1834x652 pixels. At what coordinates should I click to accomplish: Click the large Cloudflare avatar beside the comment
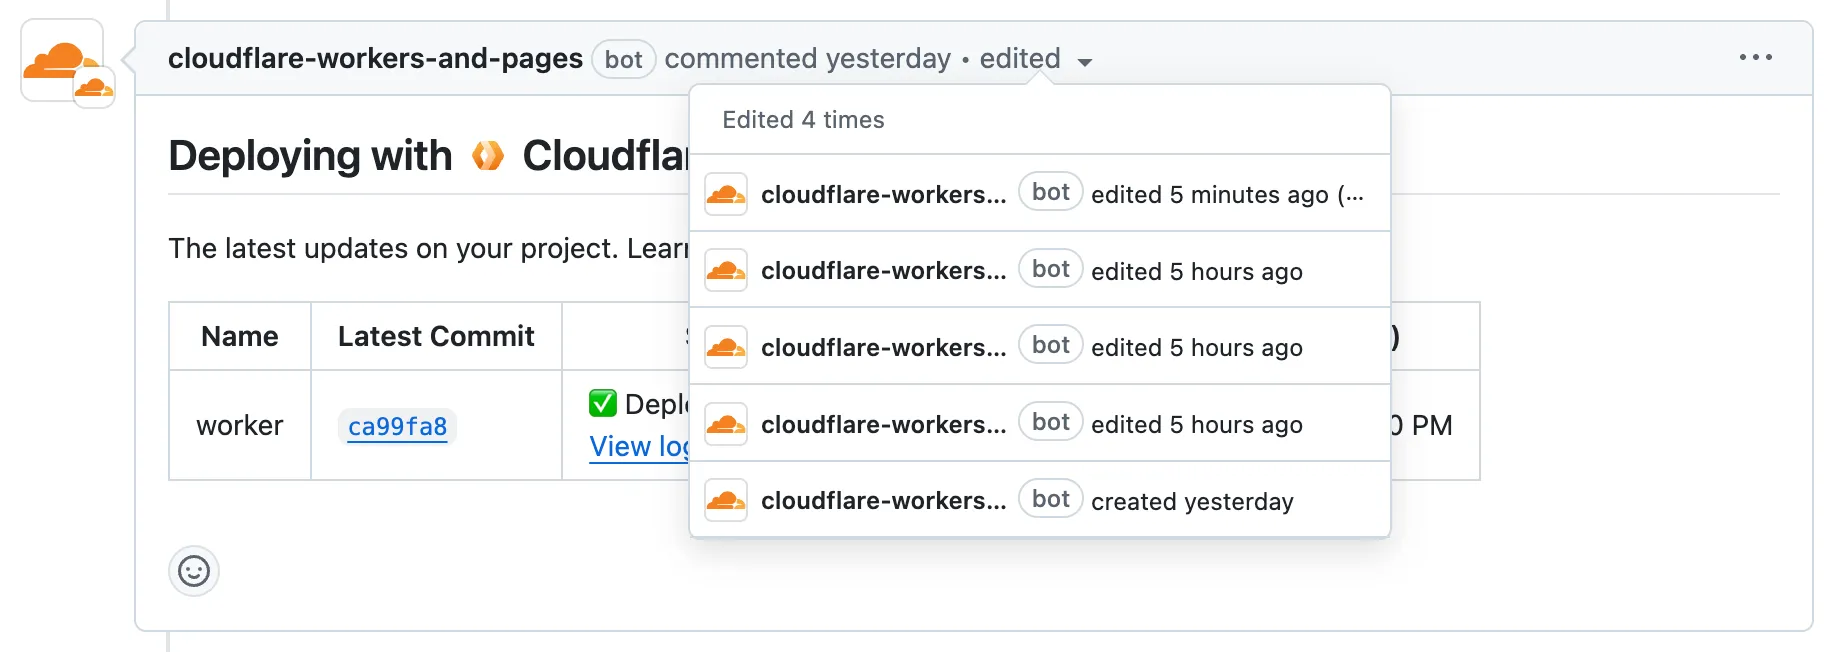[x=57, y=57]
